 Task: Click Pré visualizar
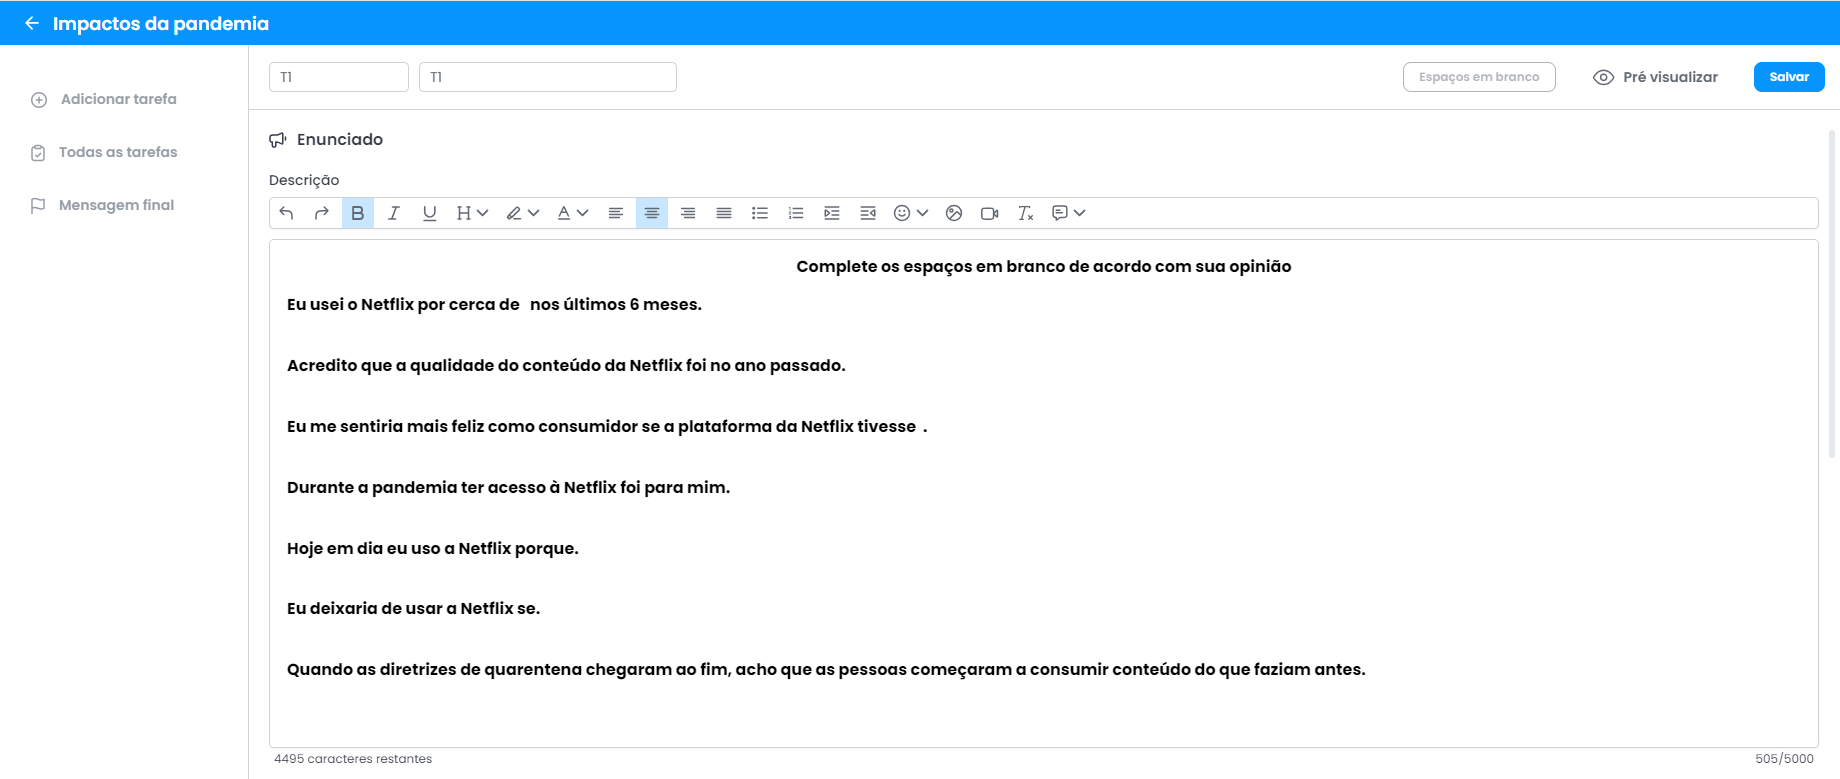click(x=1655, y=77)
